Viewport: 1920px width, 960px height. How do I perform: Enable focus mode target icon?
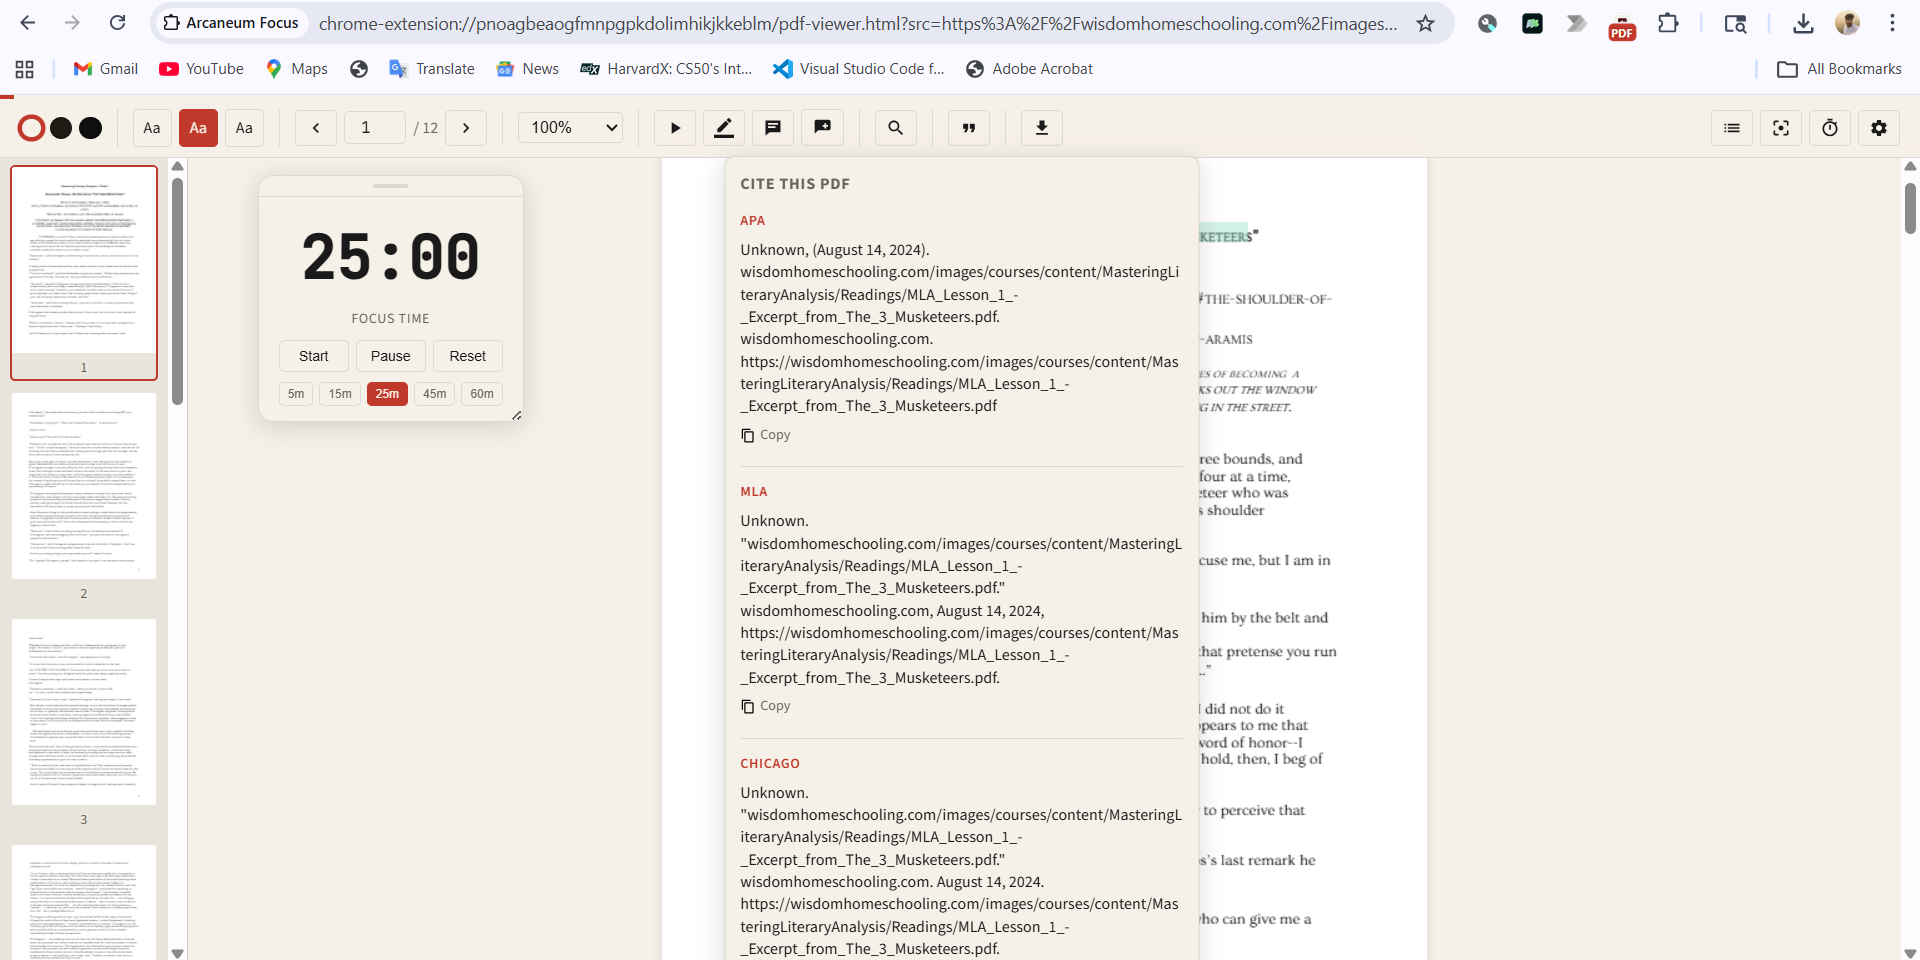tap(1781, 128)
